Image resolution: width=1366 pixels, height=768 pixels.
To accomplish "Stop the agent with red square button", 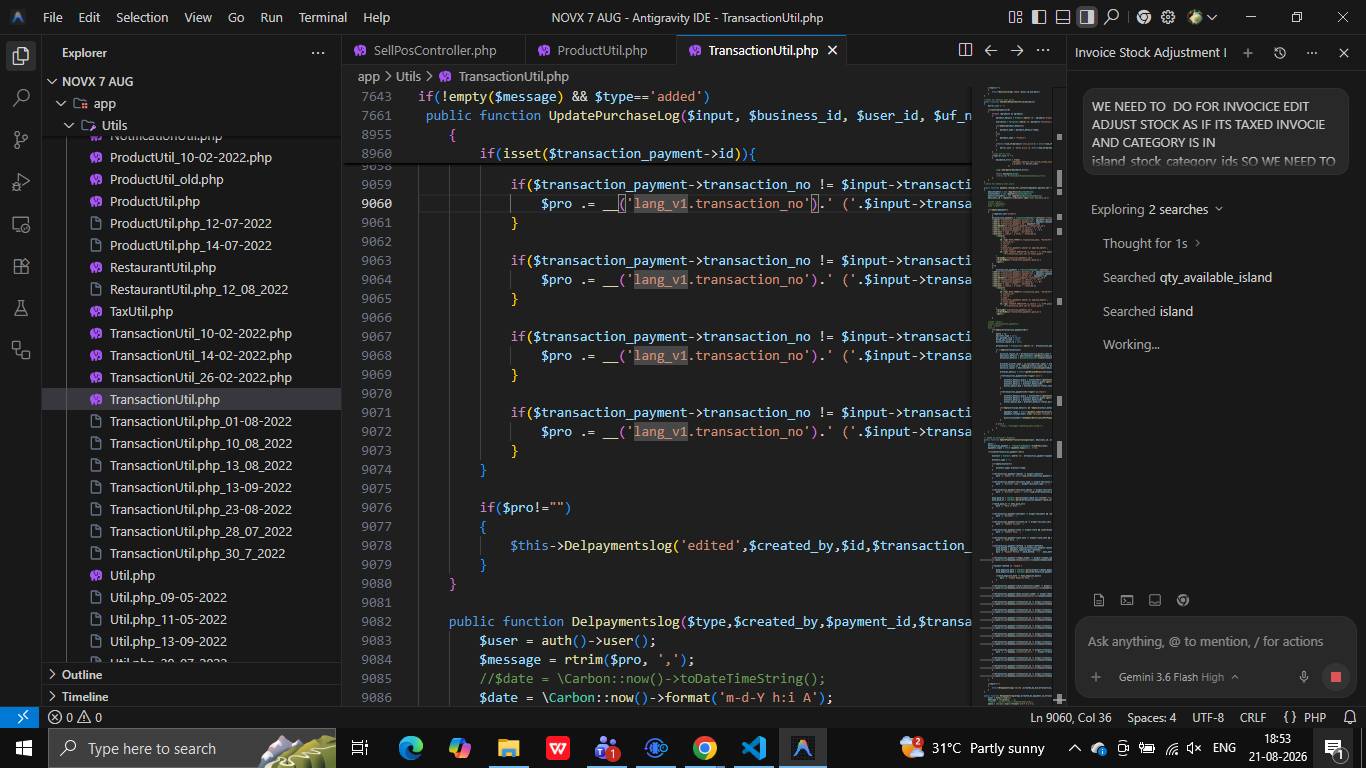I will [x=1335, y=677].
